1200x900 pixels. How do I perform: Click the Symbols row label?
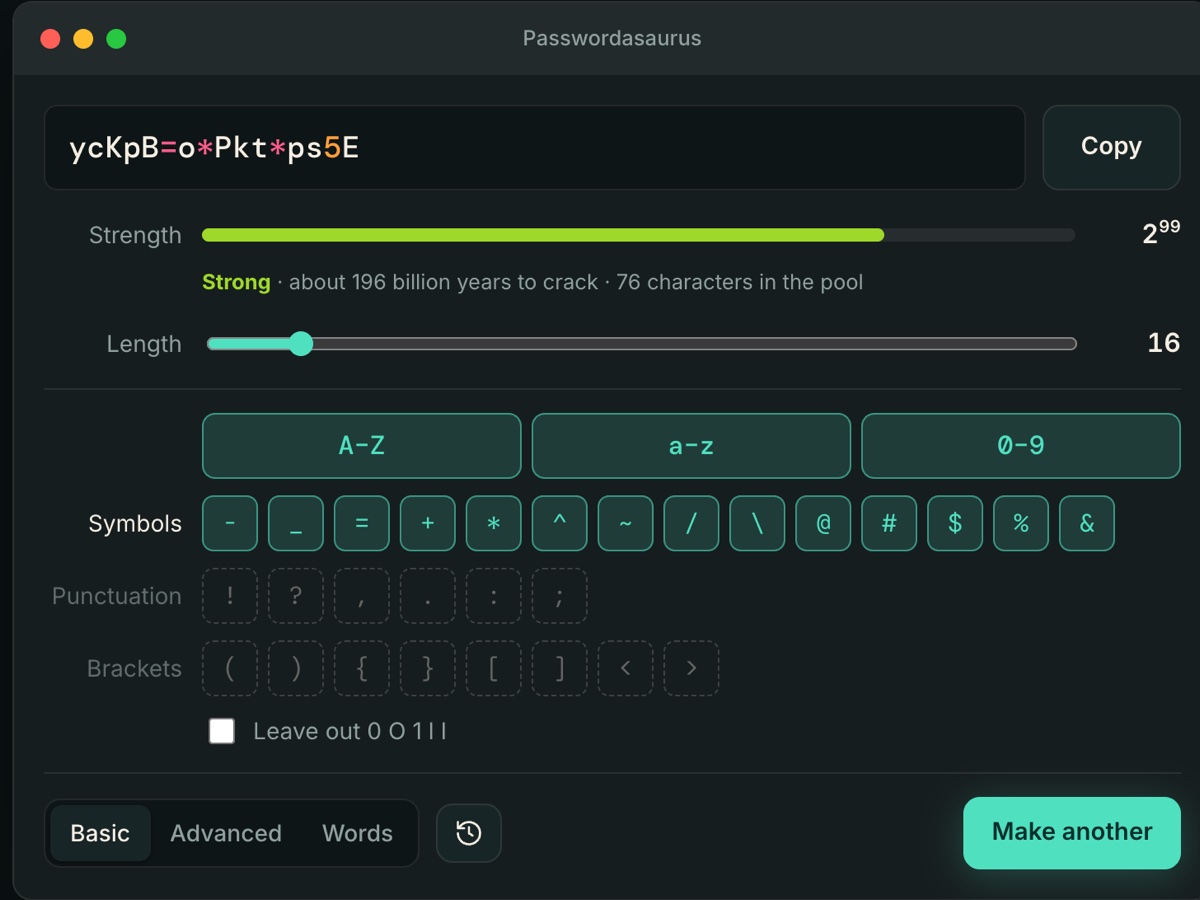pyautogui.click(x=135, y=524)
